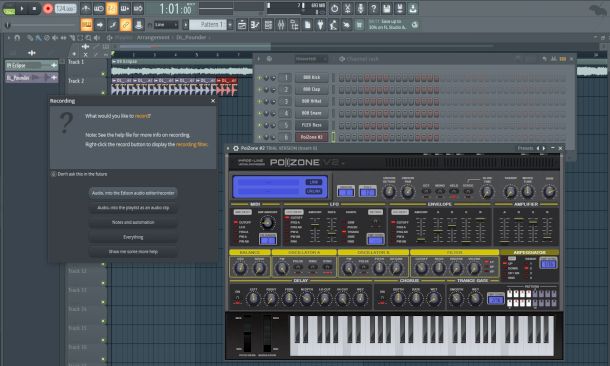This screenshot has width=610, height=366.
Task: Toggle the typing keyboard to piano icon
Action: coord(86,25)
